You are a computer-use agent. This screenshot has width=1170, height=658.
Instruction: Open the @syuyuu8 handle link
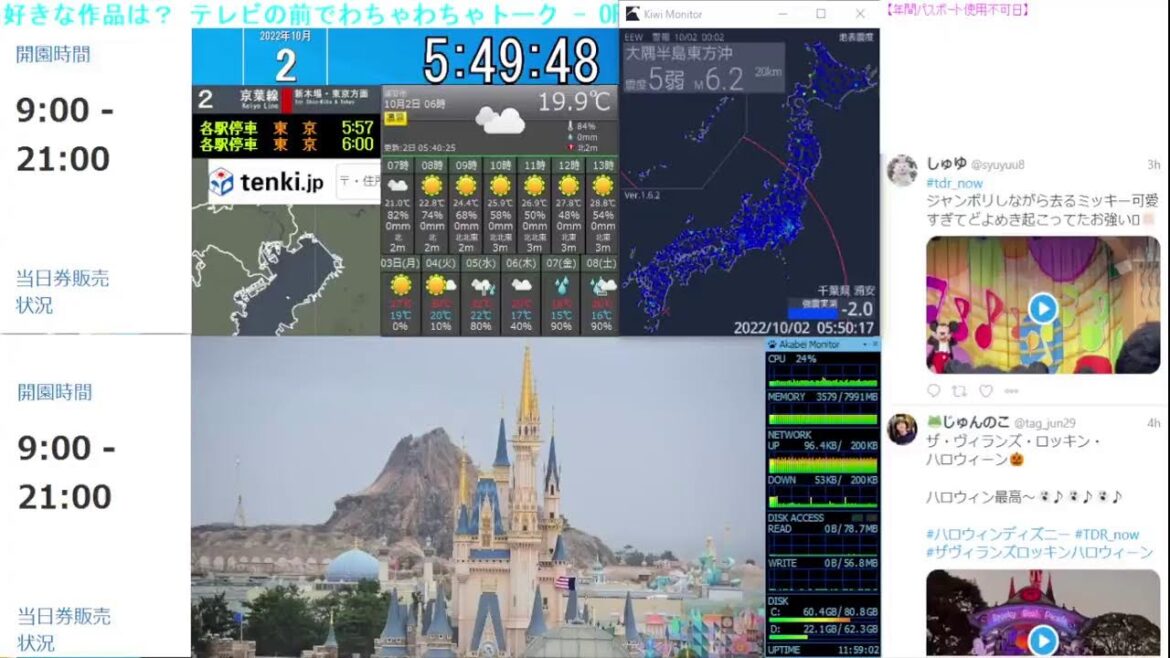click(x=997, y=165)
